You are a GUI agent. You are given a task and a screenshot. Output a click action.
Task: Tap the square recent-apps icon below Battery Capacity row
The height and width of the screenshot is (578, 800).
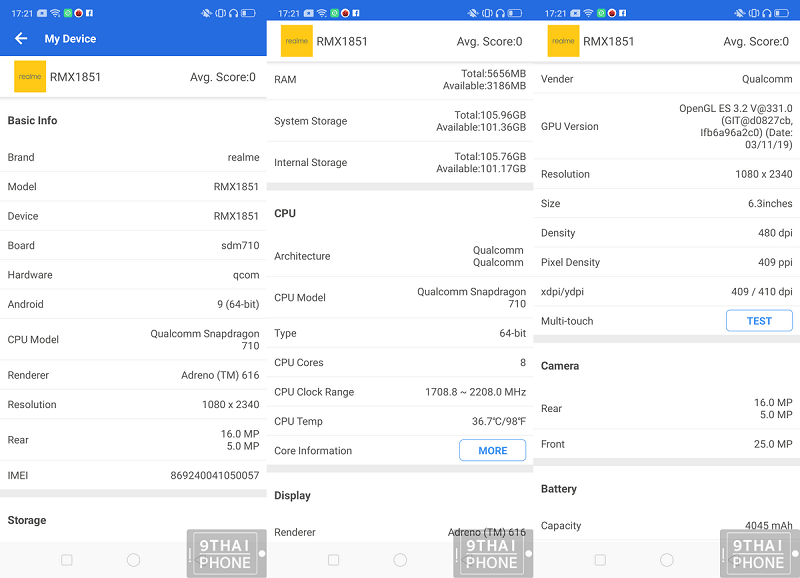[x=600, y=560]
